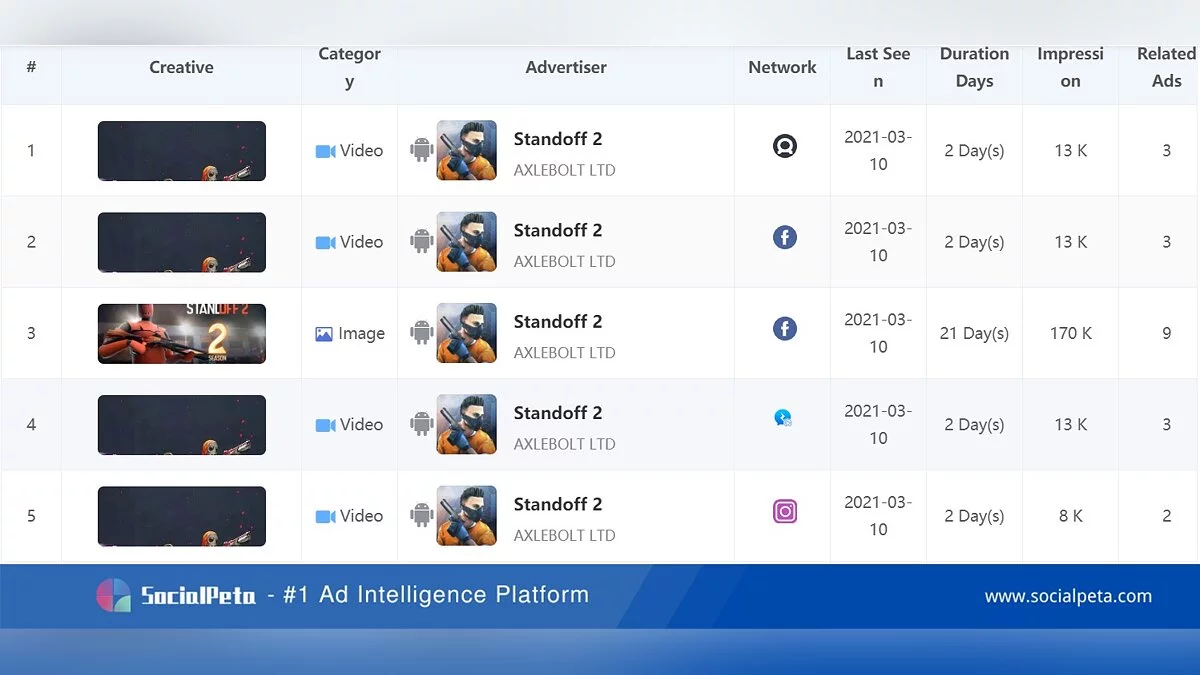
Task: Select the Related Ads value 9 in row 3
Action: (x=1166, y=333)
